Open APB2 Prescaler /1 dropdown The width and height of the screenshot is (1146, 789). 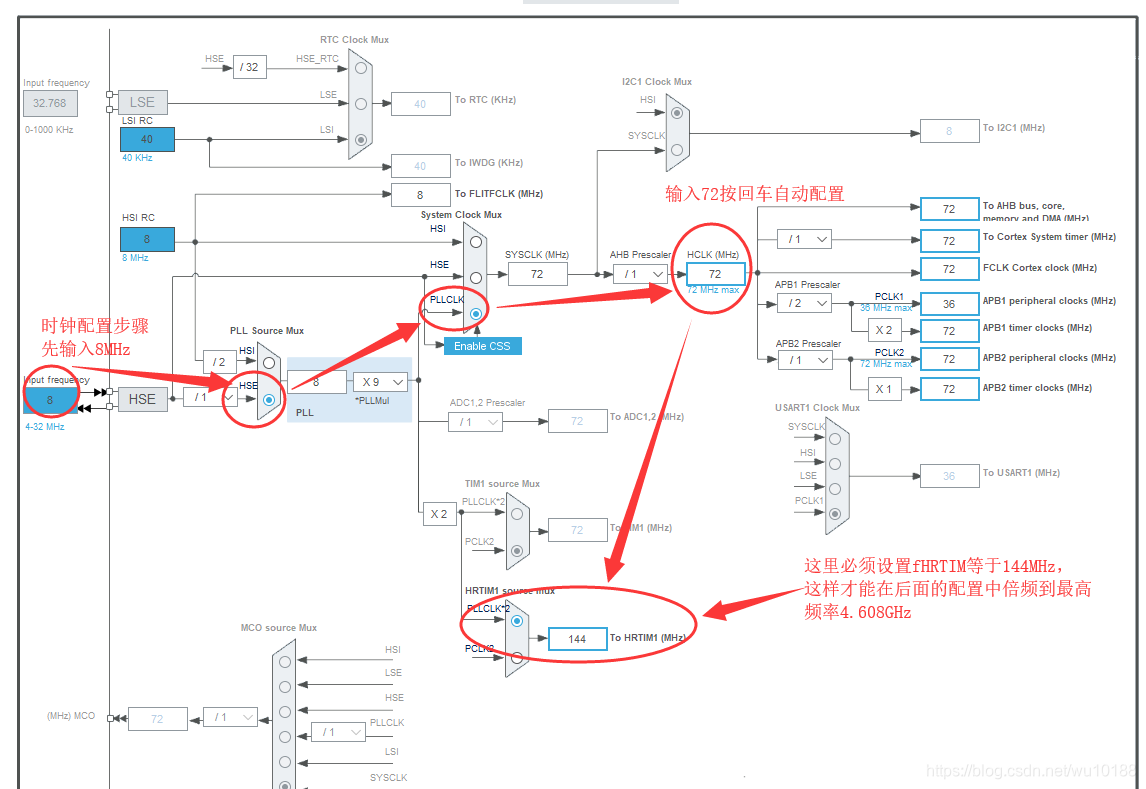click(x=805, y=360)
